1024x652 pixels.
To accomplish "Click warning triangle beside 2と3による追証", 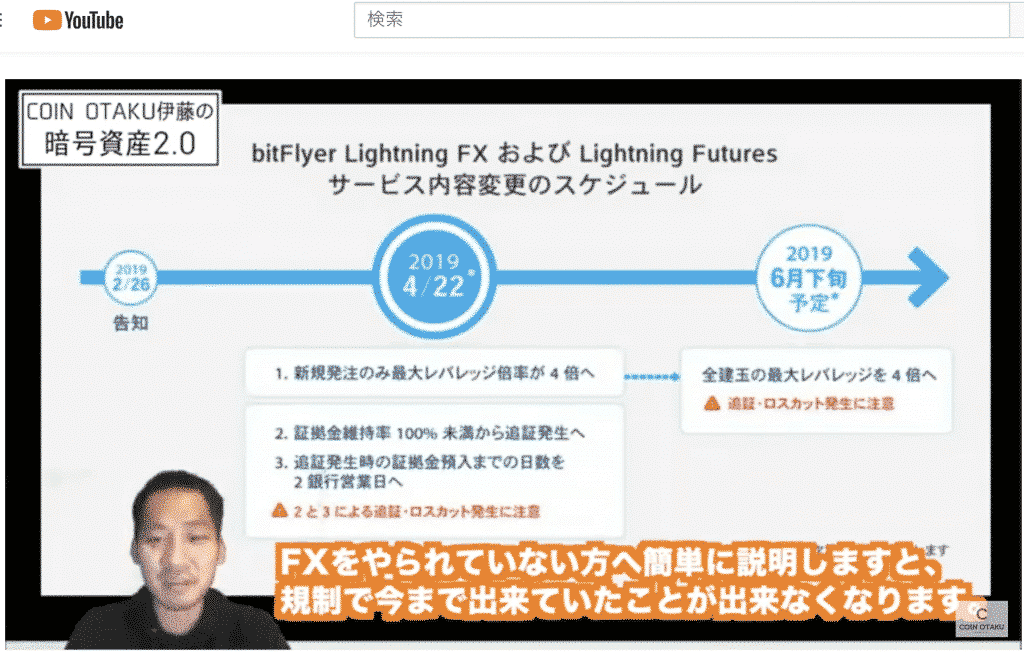I will pyautogui.click(x=280, y=510).
